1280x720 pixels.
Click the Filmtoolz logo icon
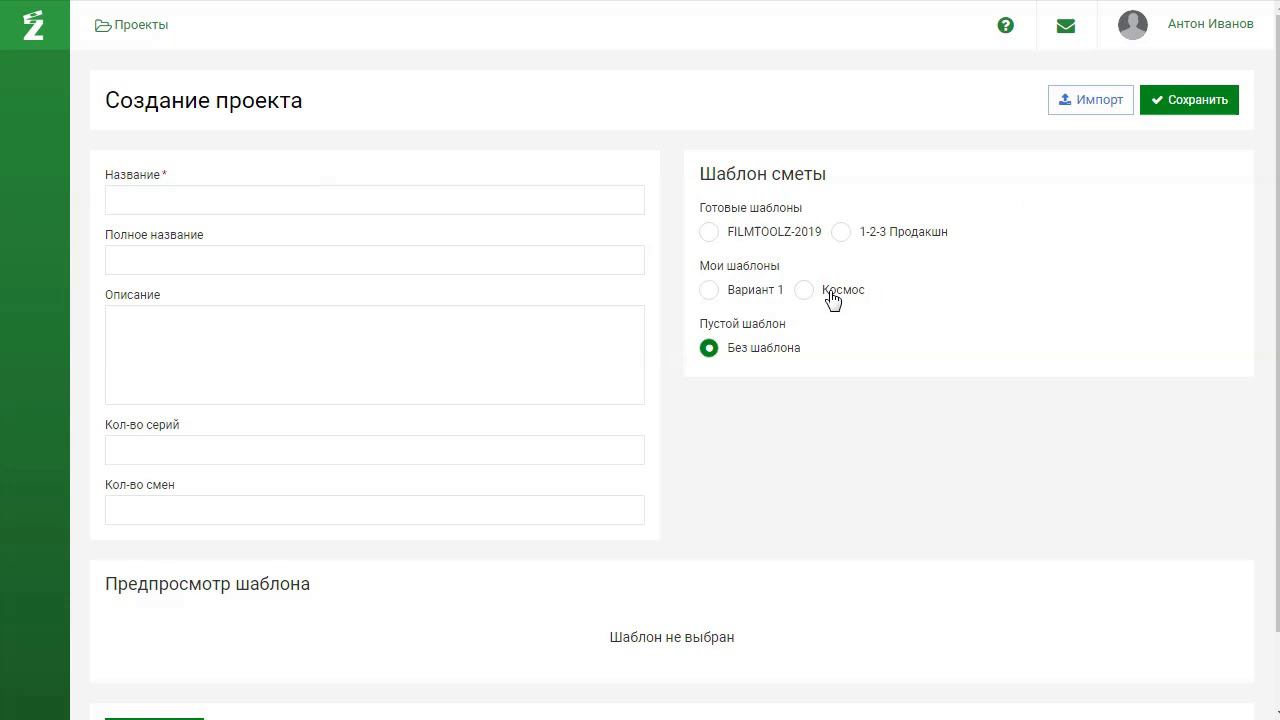(x=34, y=25)
